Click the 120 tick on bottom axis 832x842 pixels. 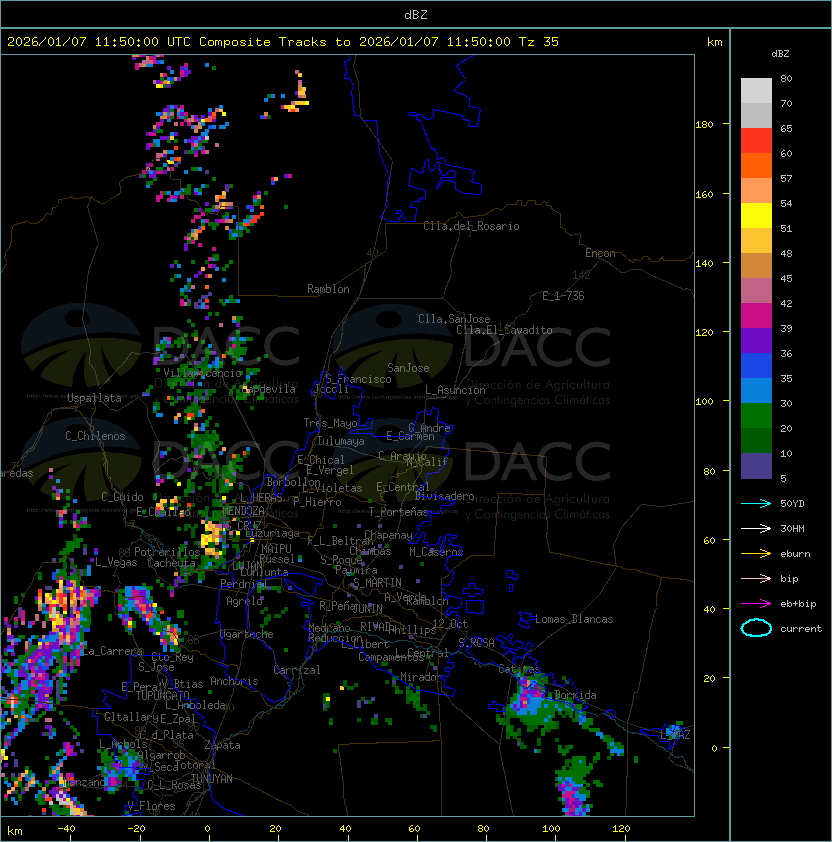pos(621,829)
